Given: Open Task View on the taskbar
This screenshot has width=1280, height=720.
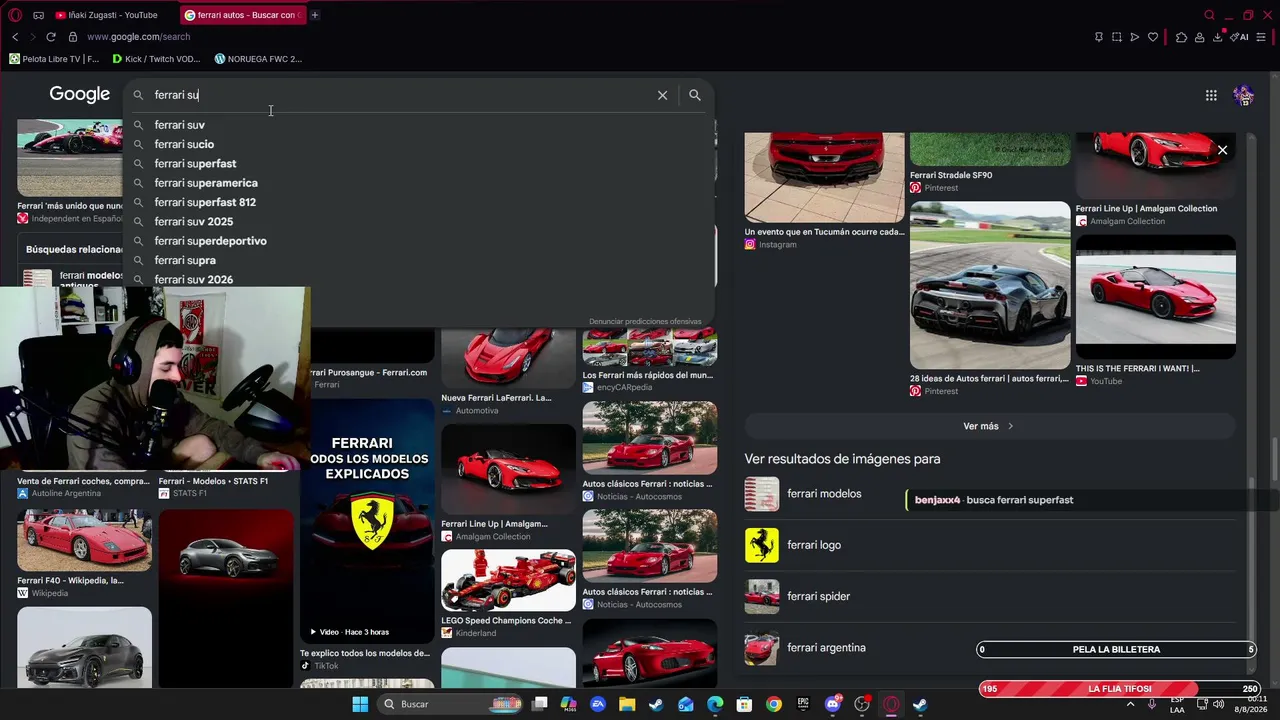Looking at the screenshot, I should tap(540, 704).
